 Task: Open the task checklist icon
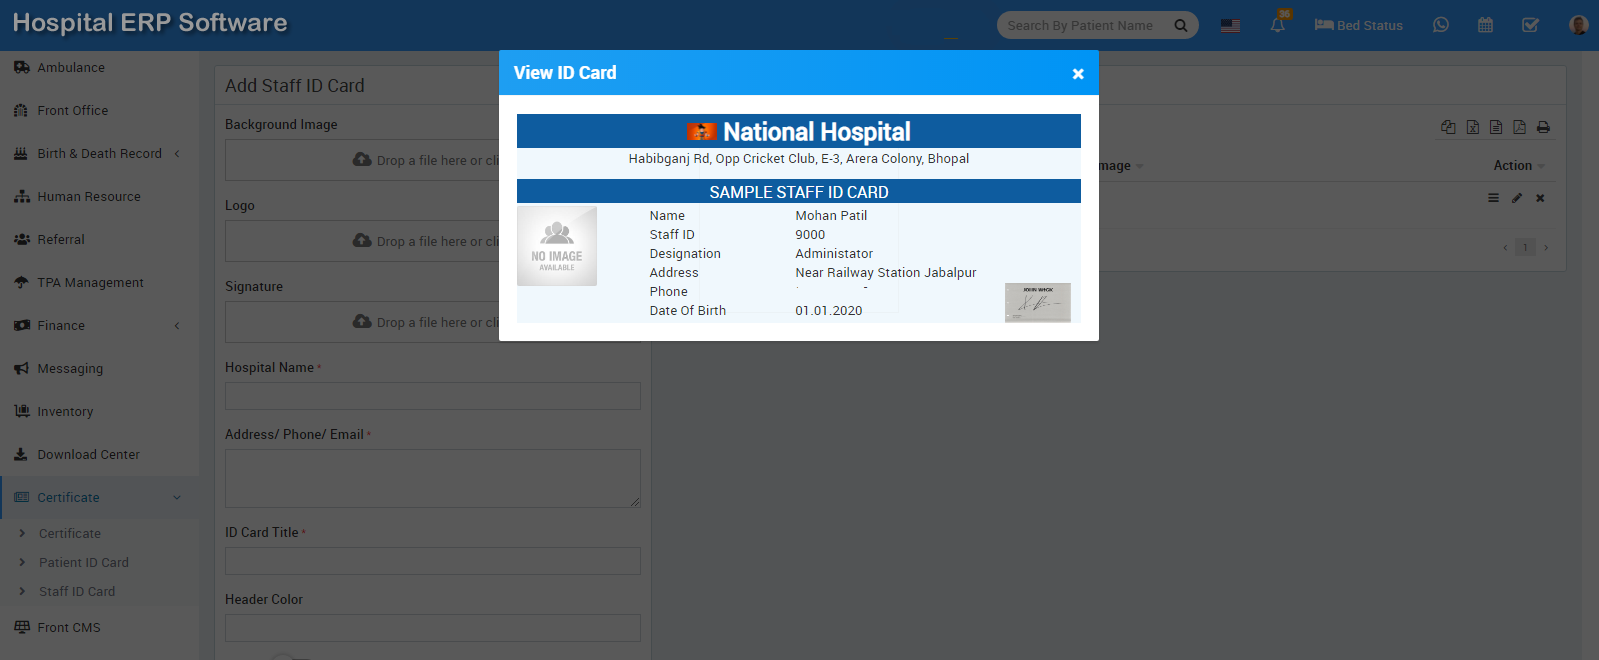1530,25
